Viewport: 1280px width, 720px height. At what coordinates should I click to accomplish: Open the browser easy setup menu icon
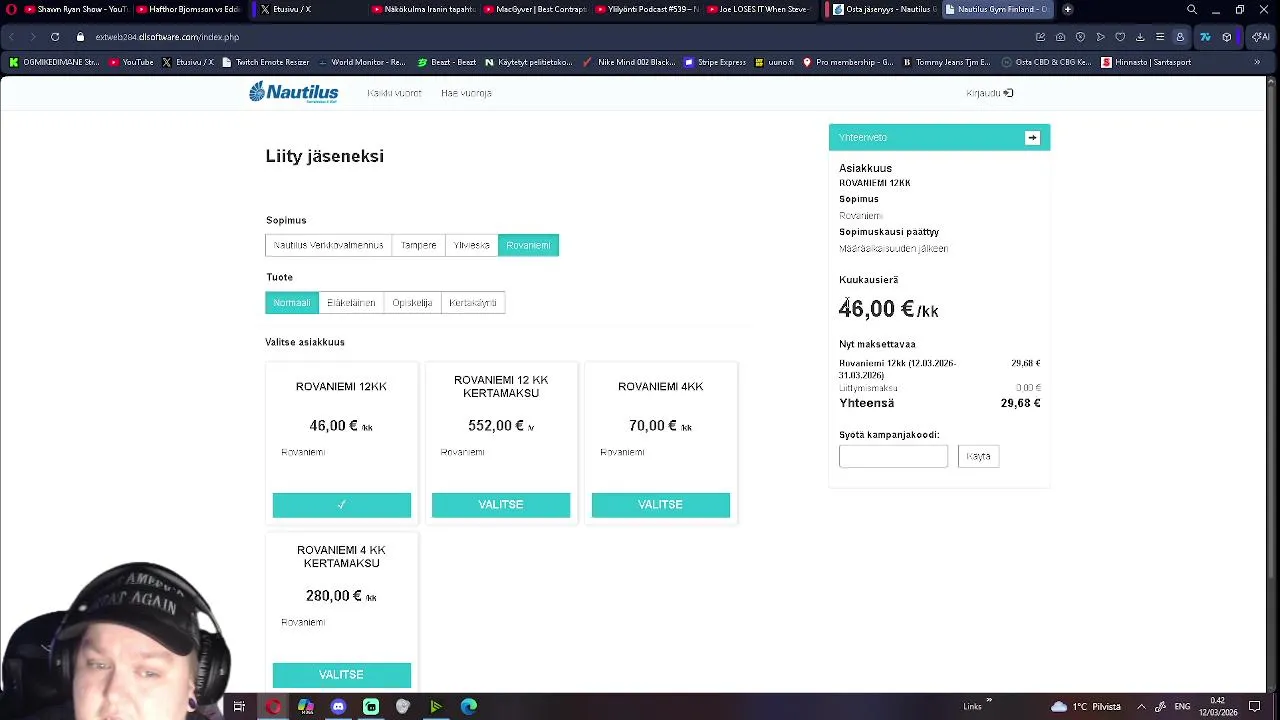coord(1160,37)
